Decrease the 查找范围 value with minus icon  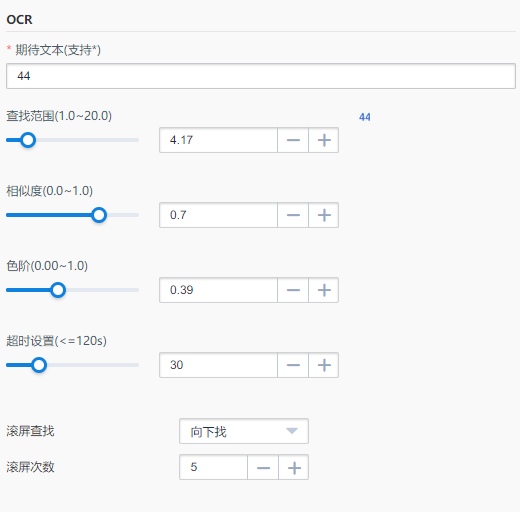pyautogui.click(x=293, y=140)
